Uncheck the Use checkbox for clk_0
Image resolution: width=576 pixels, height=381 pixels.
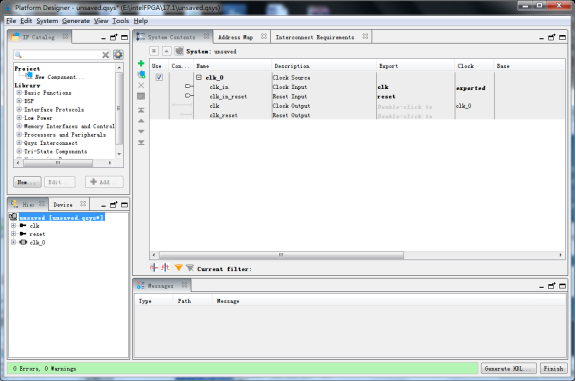(159, 78)
